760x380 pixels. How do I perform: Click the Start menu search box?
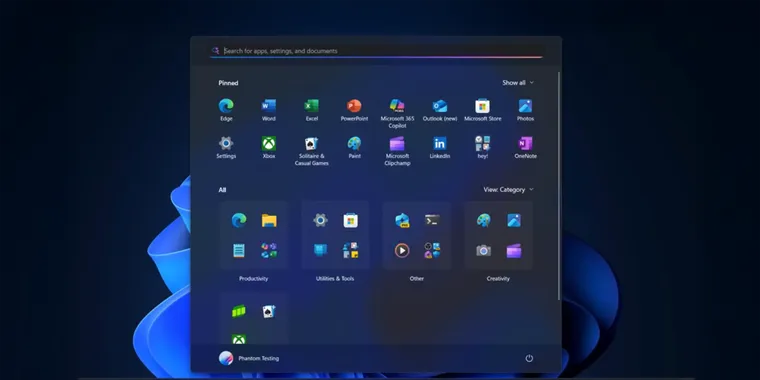click(376, 51)
